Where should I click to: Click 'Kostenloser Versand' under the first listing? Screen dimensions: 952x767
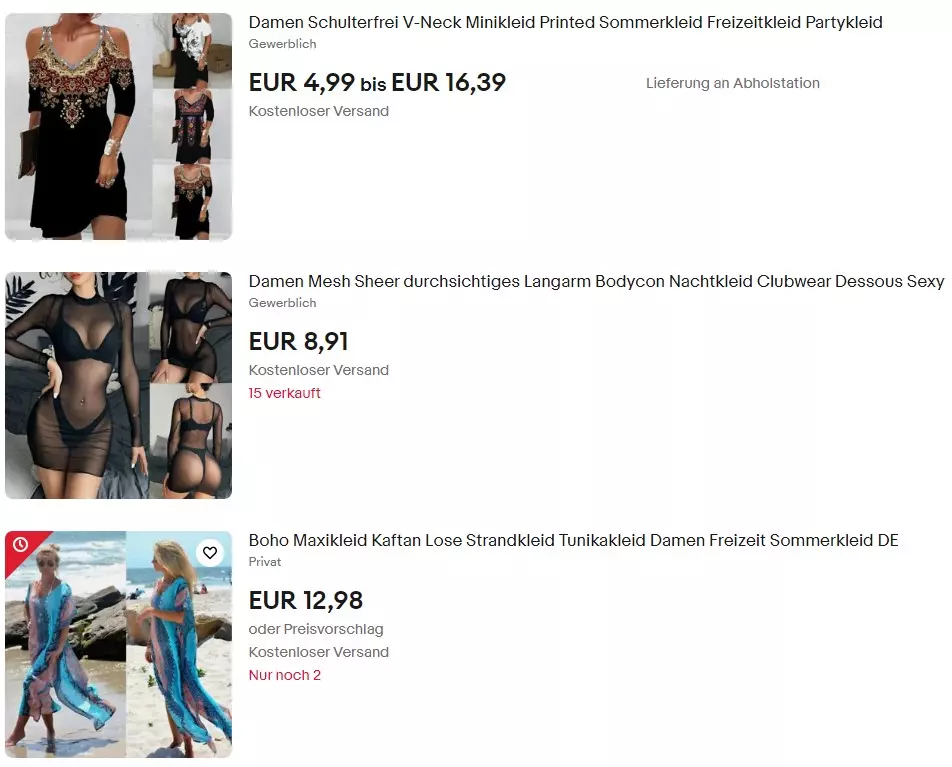coord(319,111)
